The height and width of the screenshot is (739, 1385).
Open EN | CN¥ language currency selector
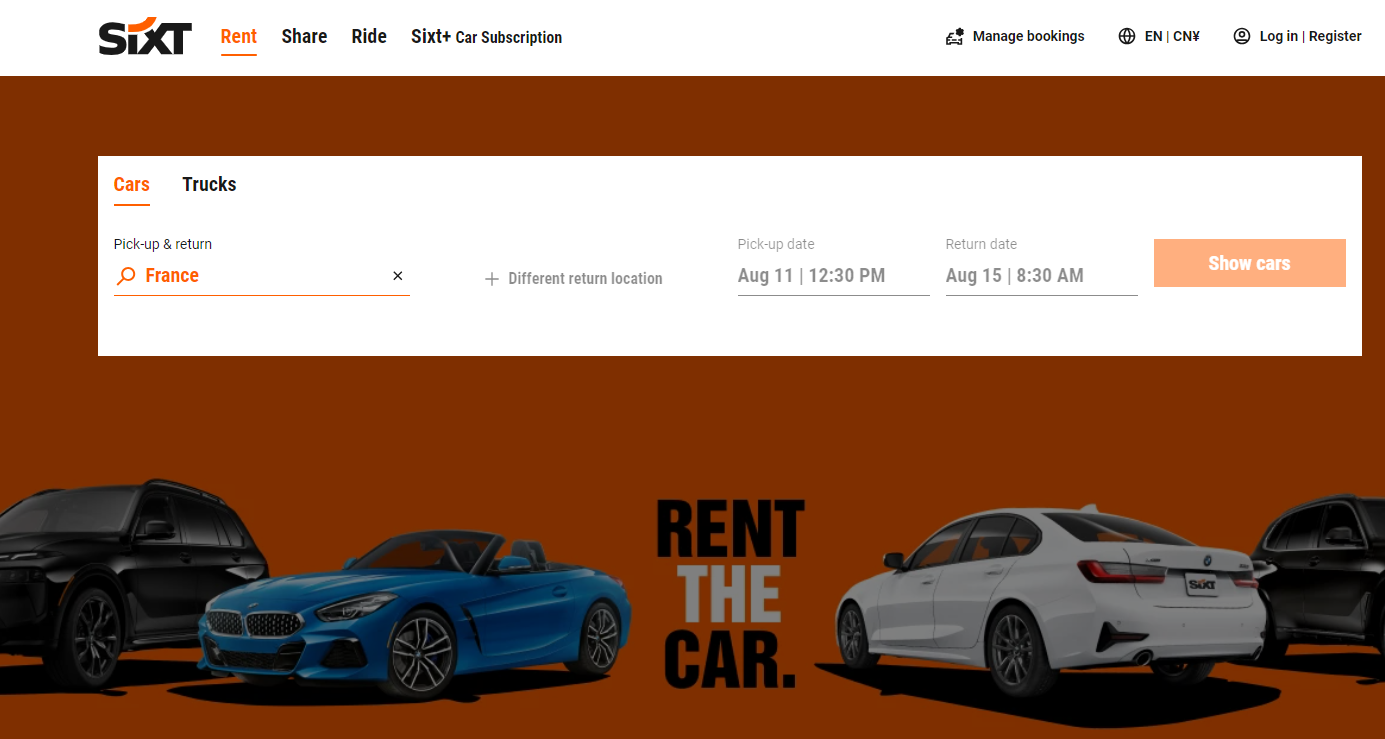(x=1171, y=37)
